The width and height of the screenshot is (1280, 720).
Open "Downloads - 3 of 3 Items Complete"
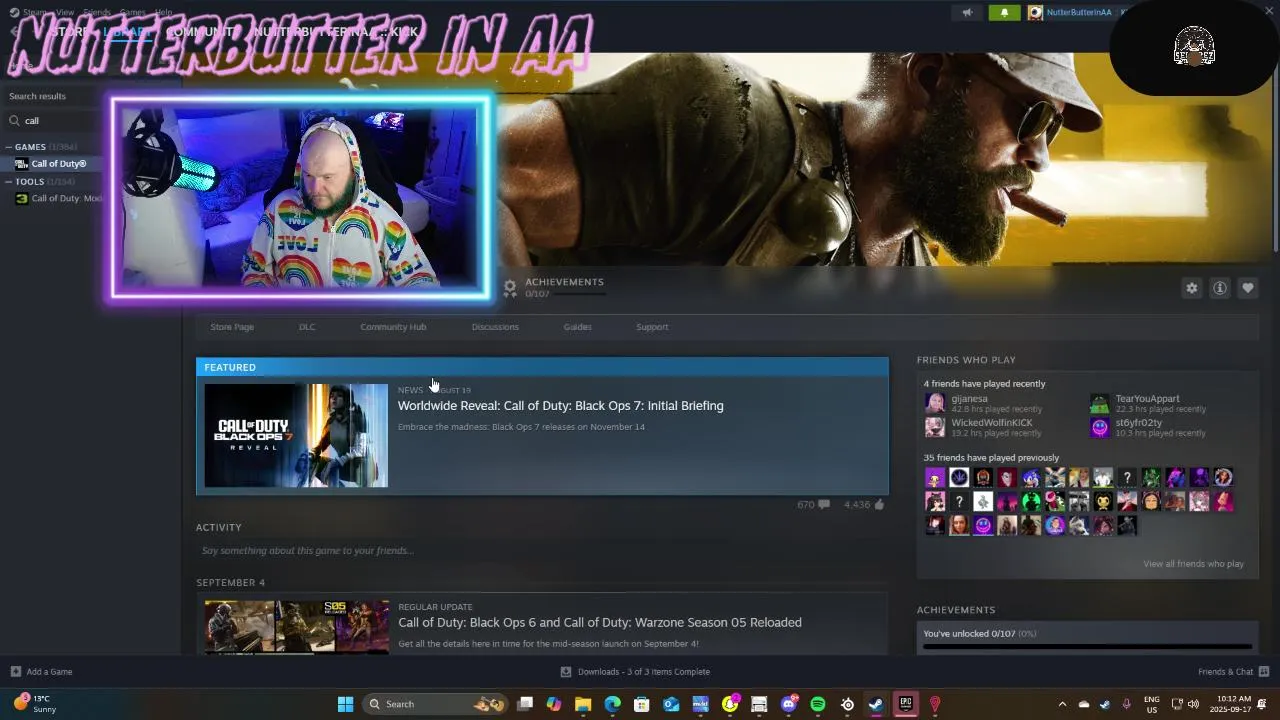(643, 672)
